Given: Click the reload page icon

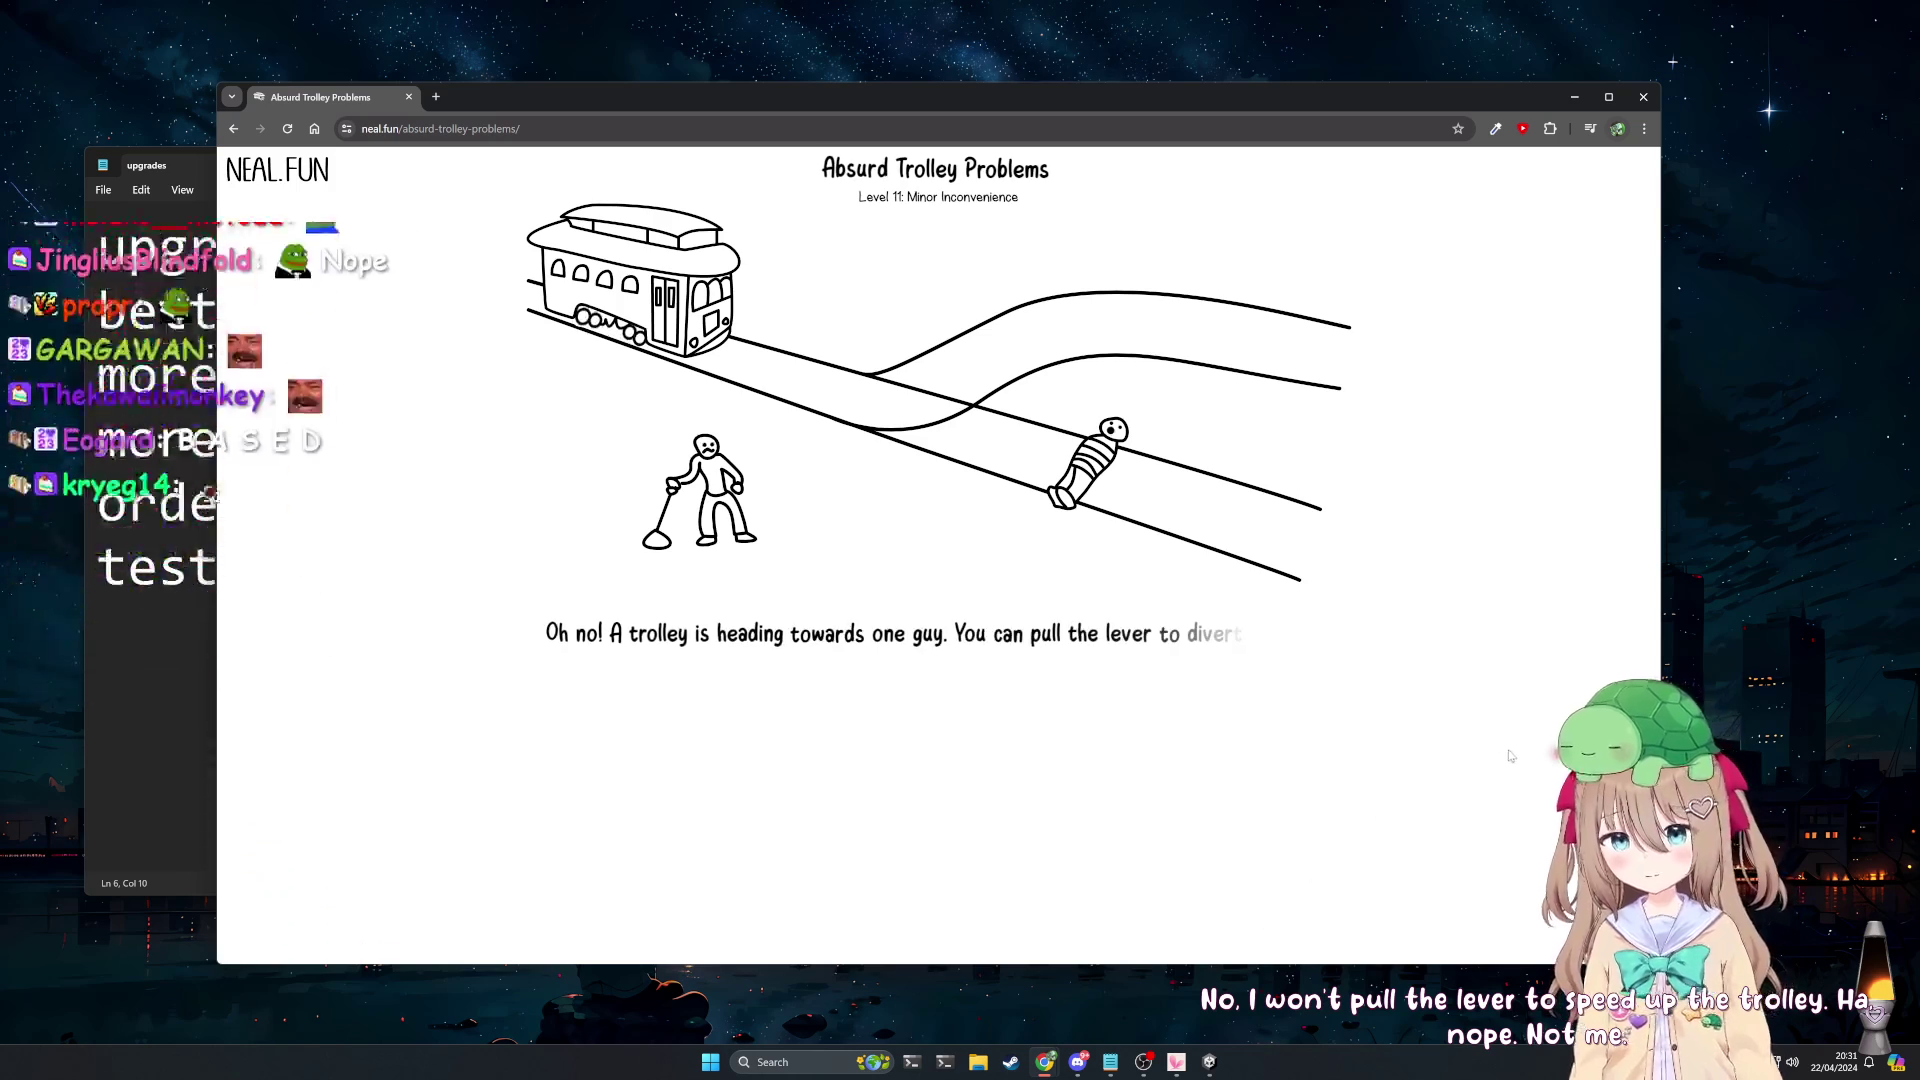Looking at the screenshot, I should tap(287, 129).
